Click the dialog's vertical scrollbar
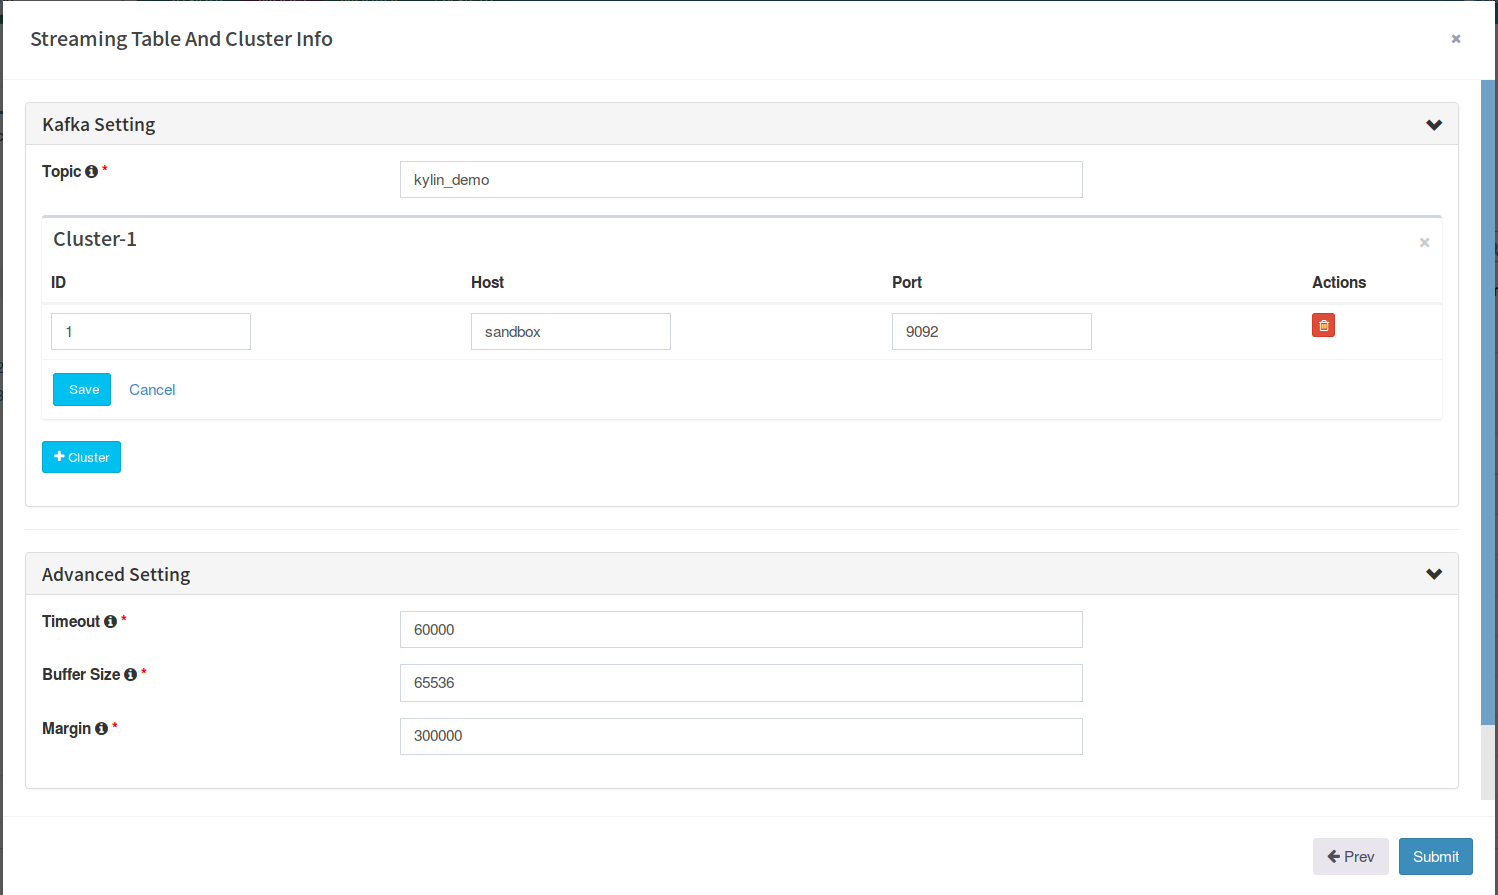This screenshot has height=895, width=1498. tap(1487, 400)
